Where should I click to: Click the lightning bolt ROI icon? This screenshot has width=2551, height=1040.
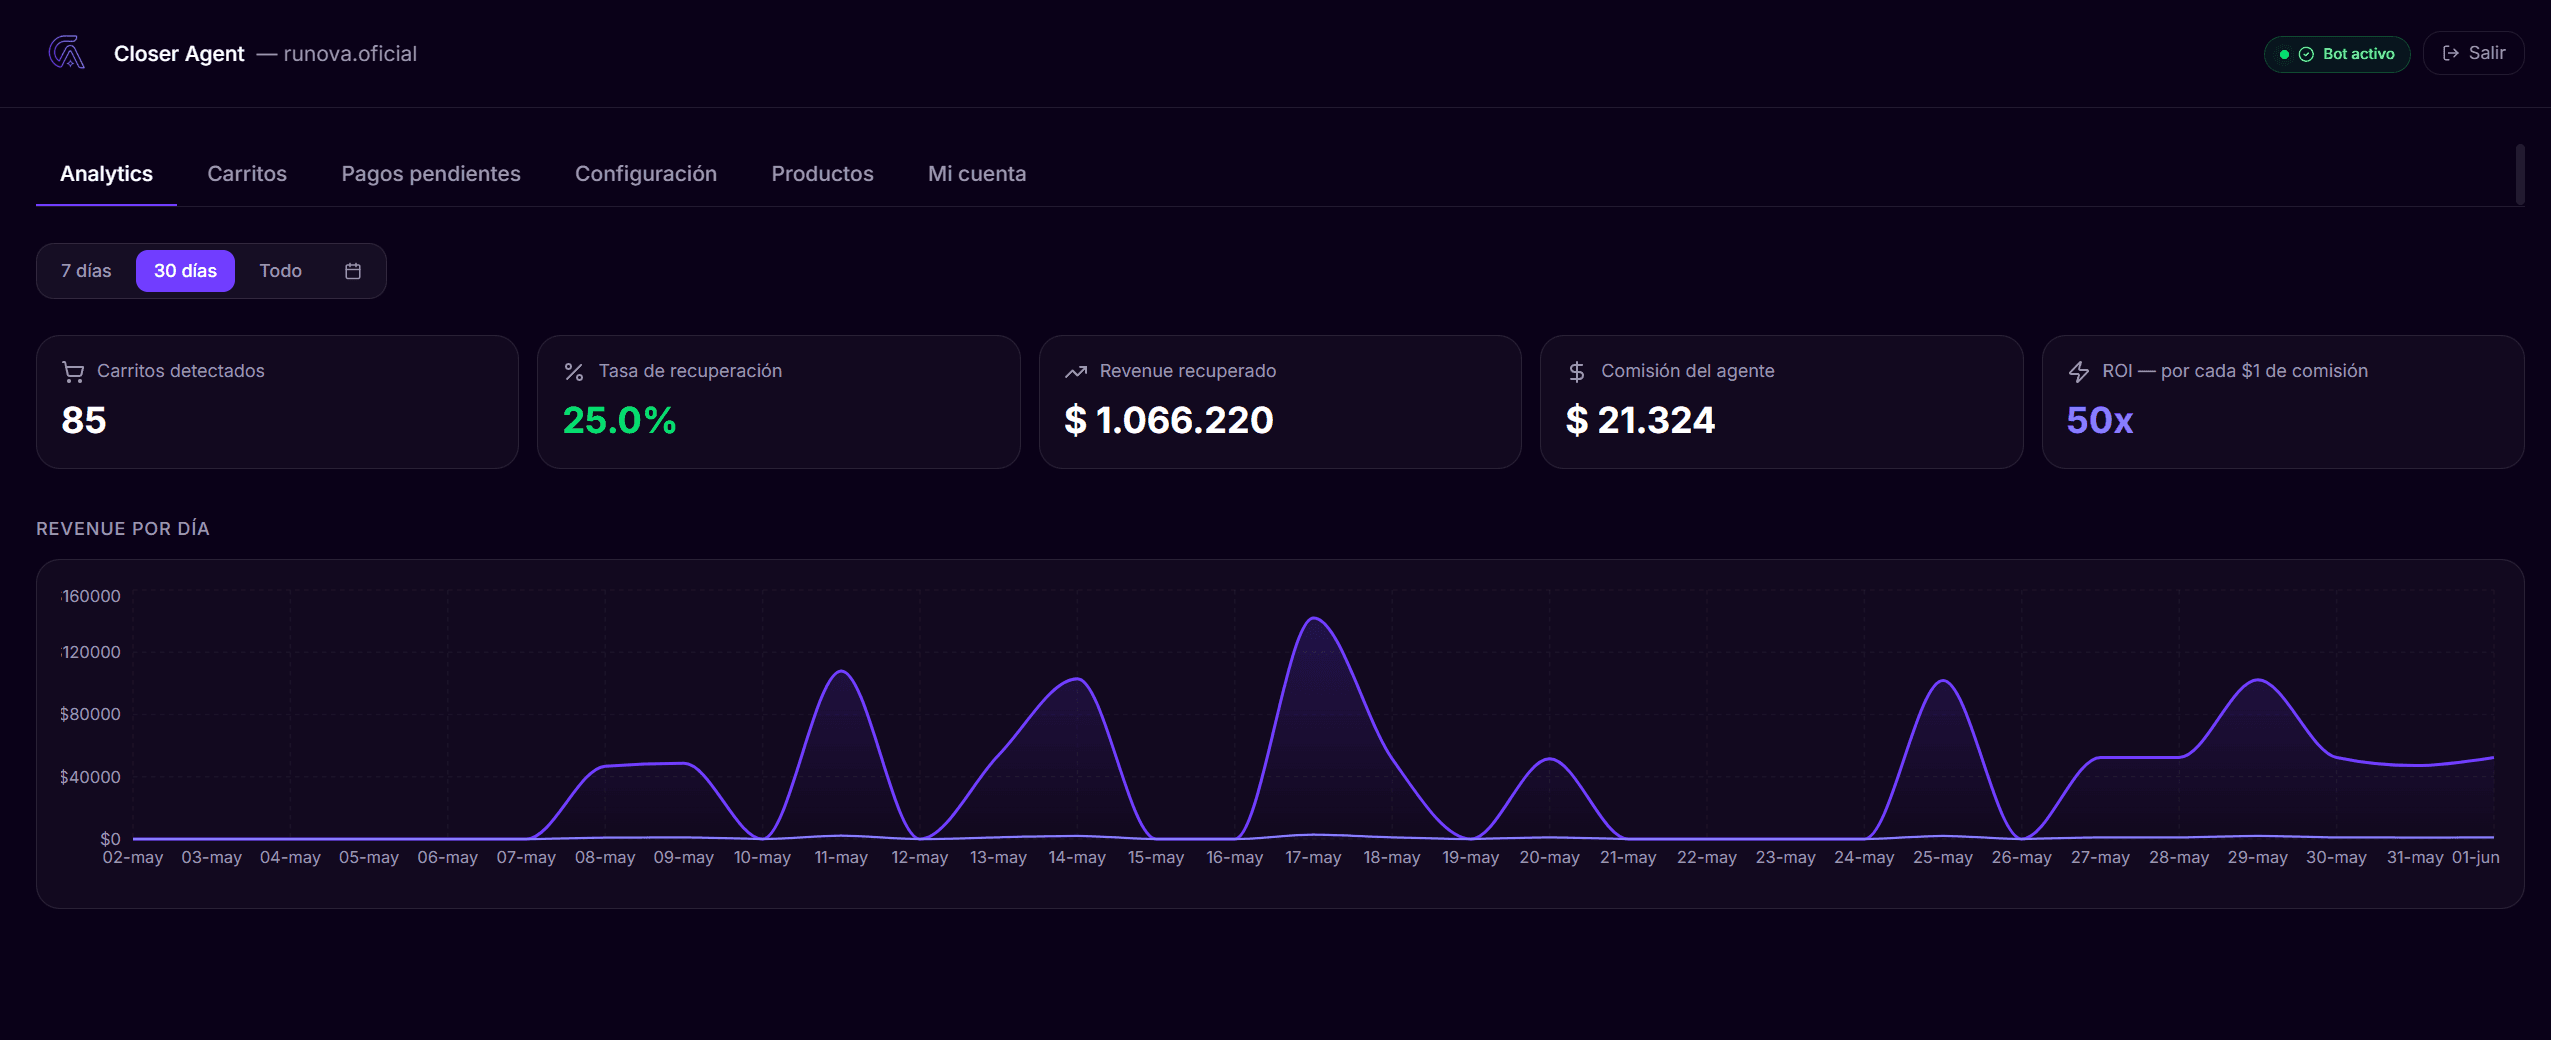(2079, 372)
